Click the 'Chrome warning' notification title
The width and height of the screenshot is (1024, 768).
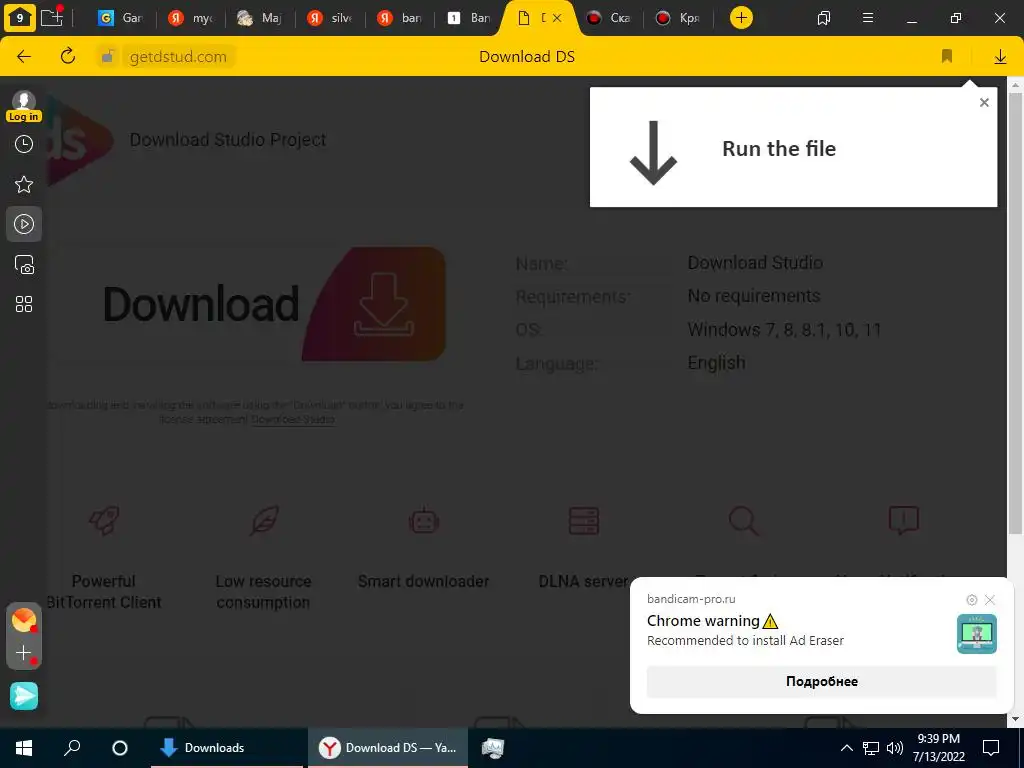click(712, 620)
